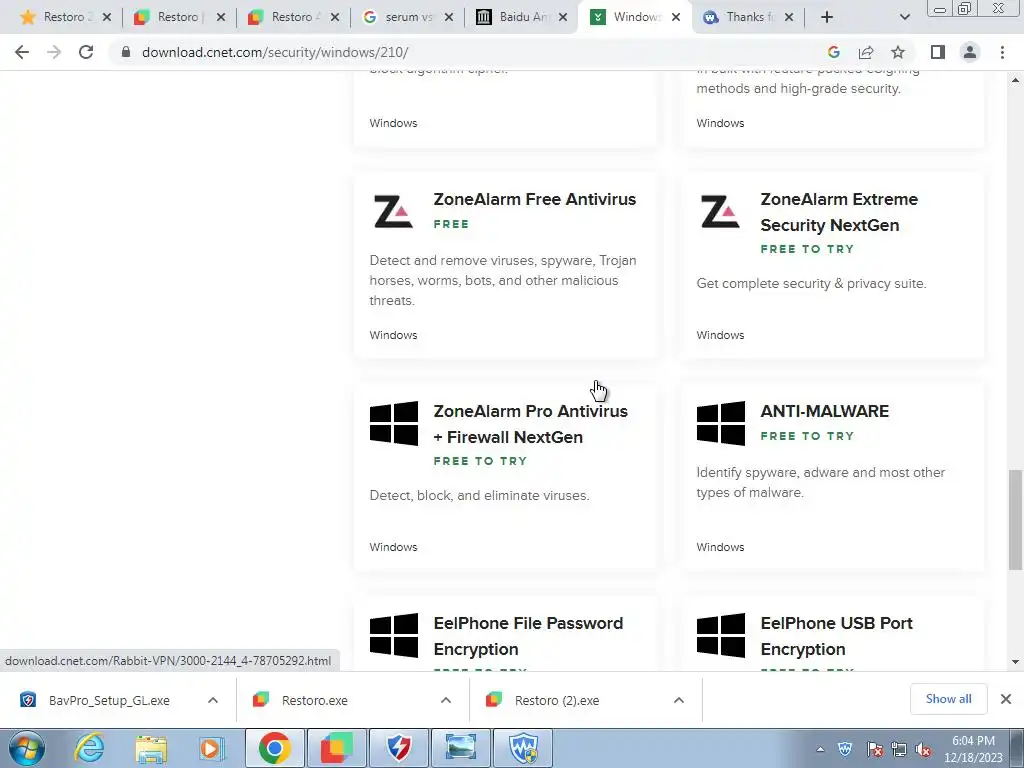This screenshot has height=768, width=1024.
Task: Close the Baidu Antivirus tab
Action: pyautogui.click(x=563, y=18)
